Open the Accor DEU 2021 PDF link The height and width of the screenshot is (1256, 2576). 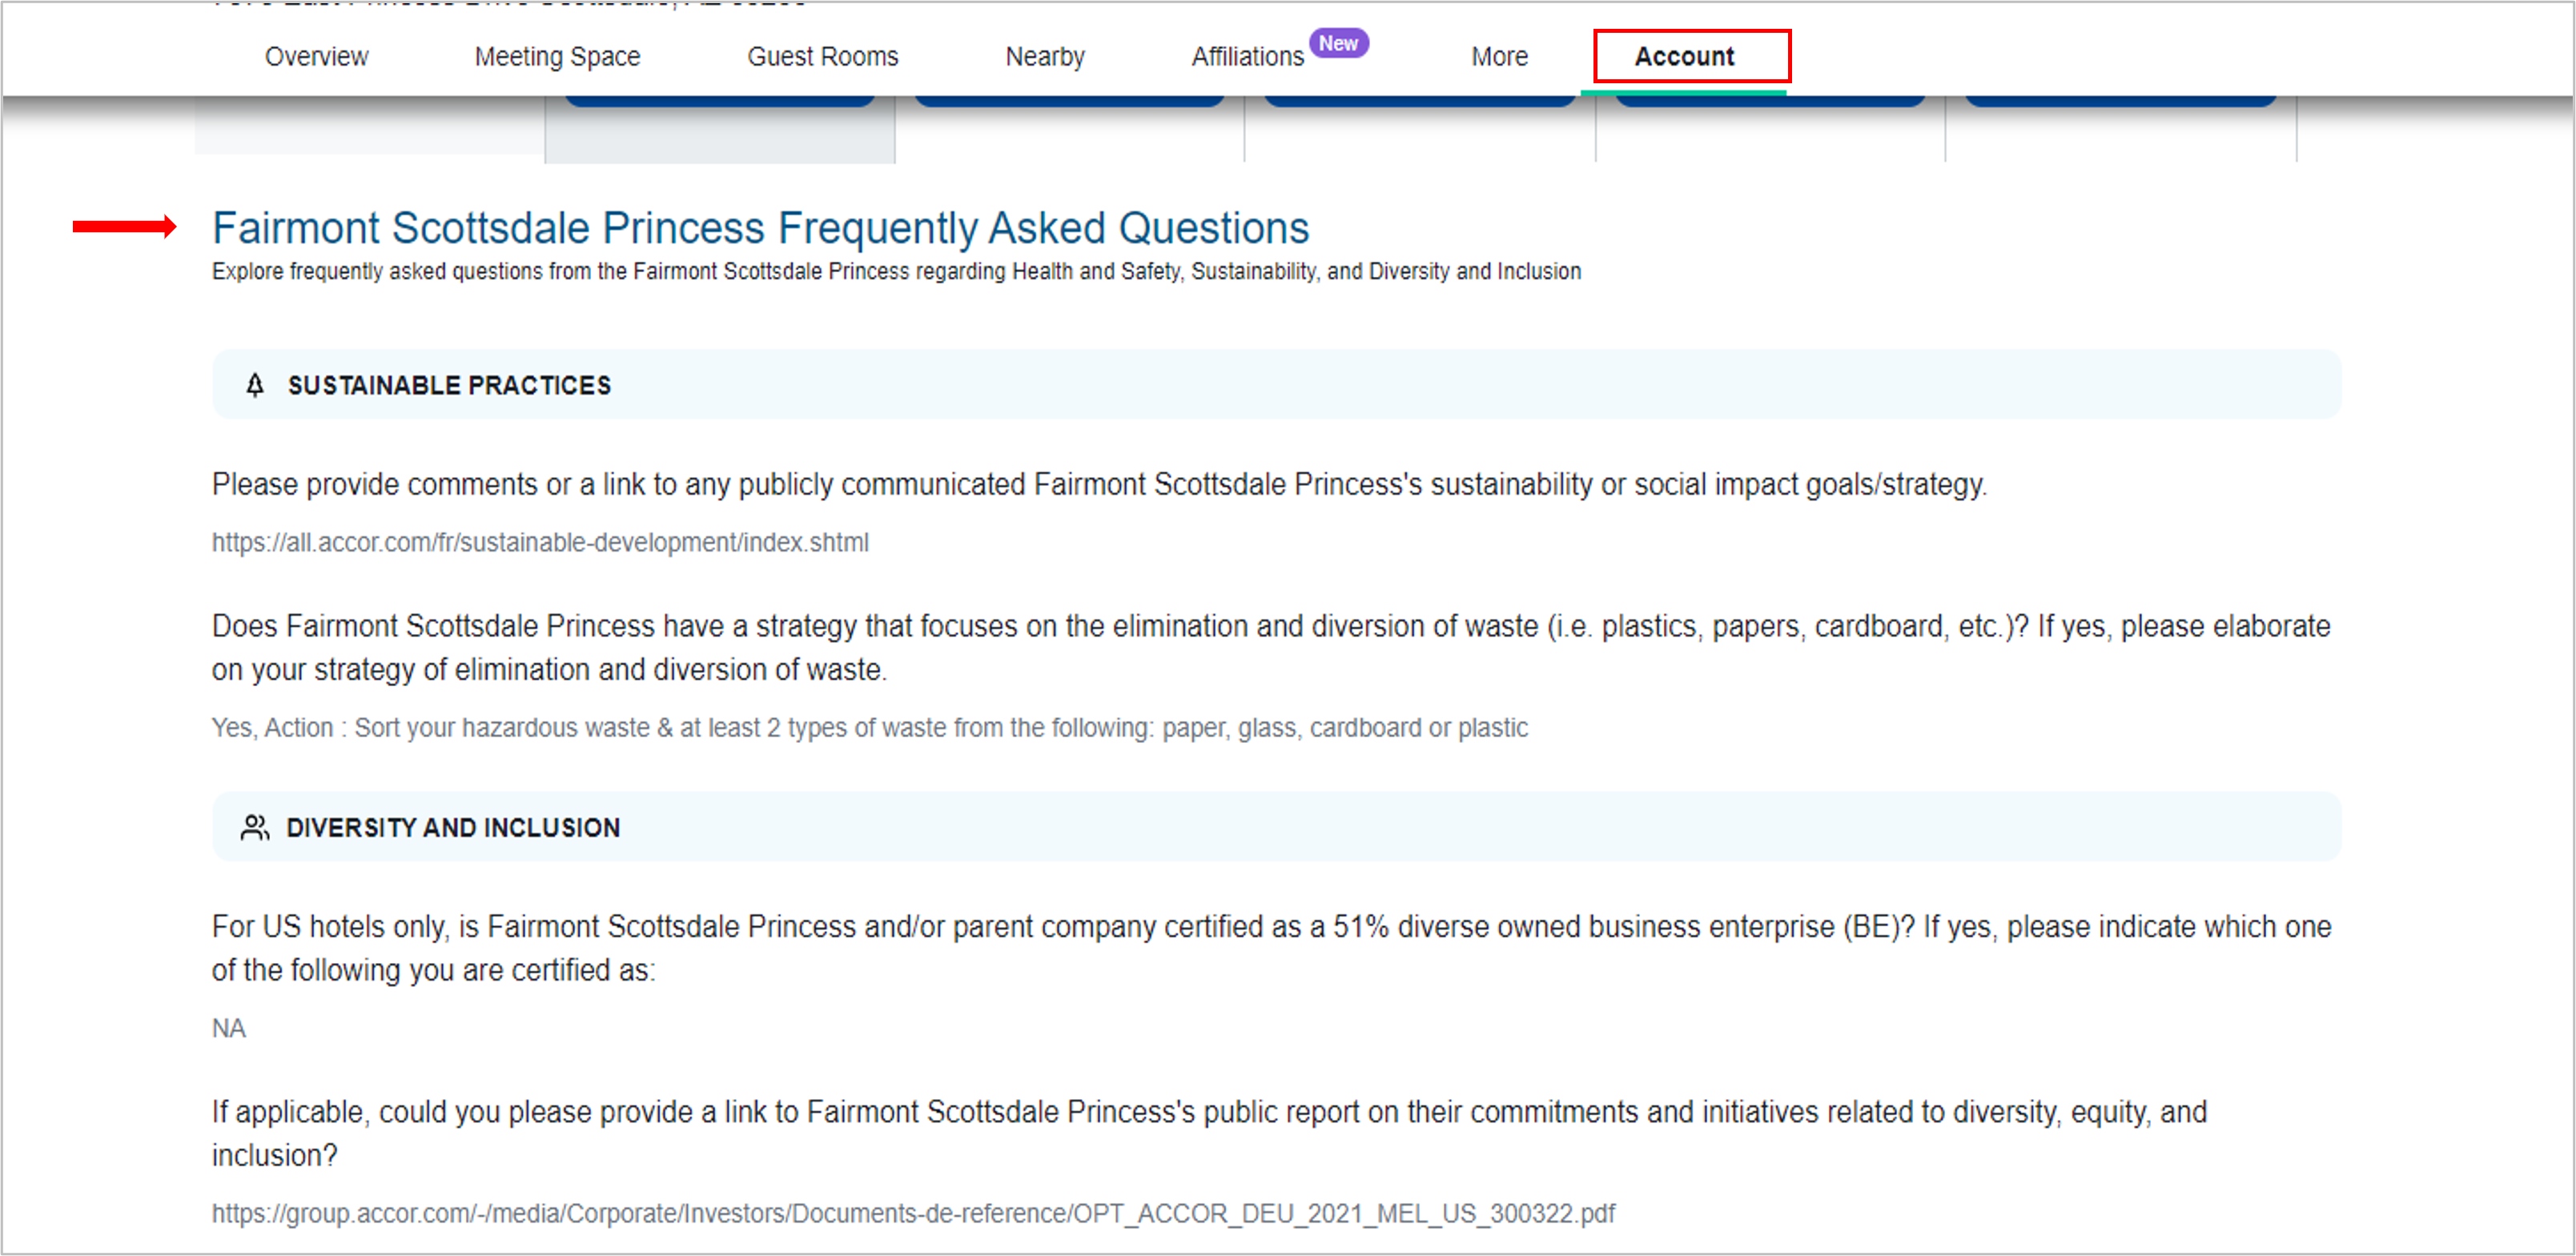912,1213
